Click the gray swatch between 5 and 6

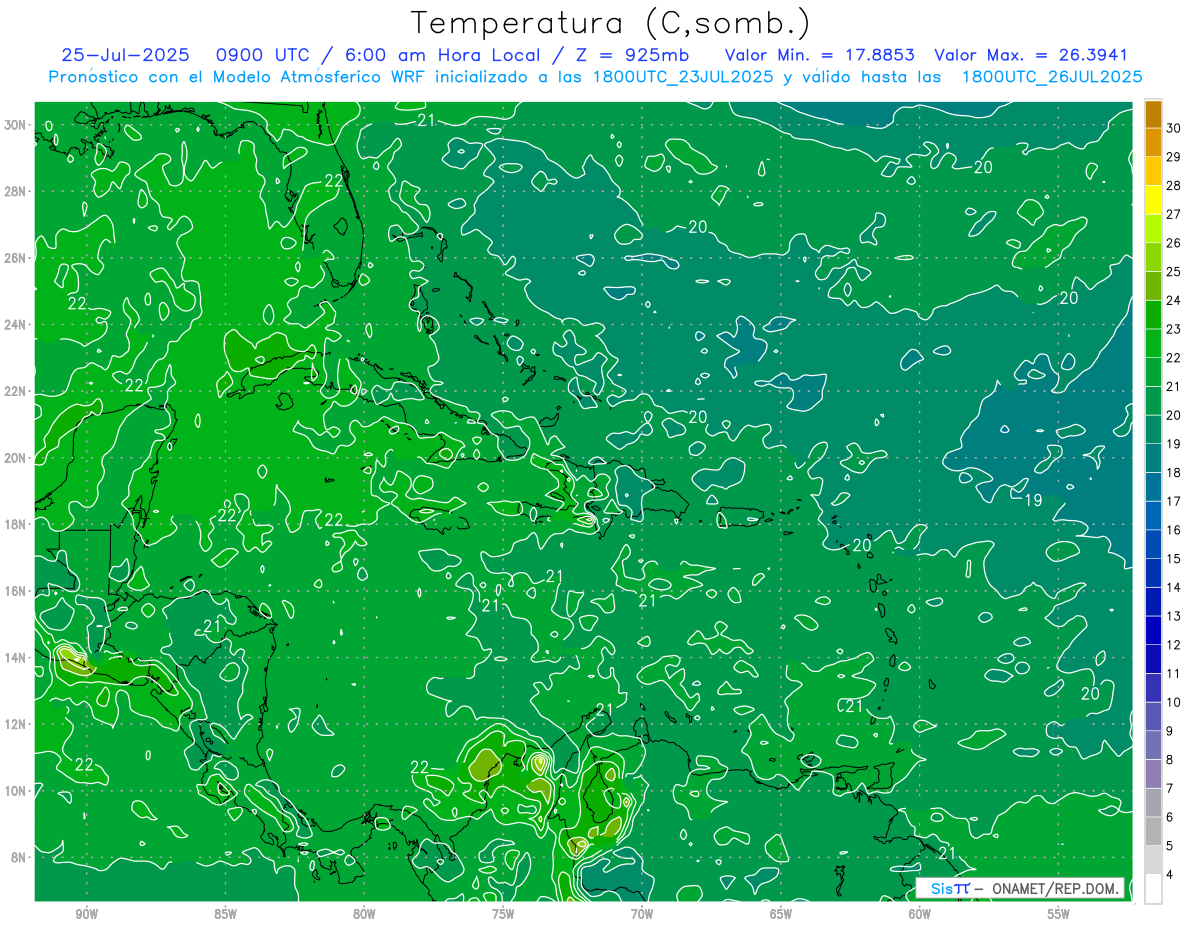pos(1153,831)
